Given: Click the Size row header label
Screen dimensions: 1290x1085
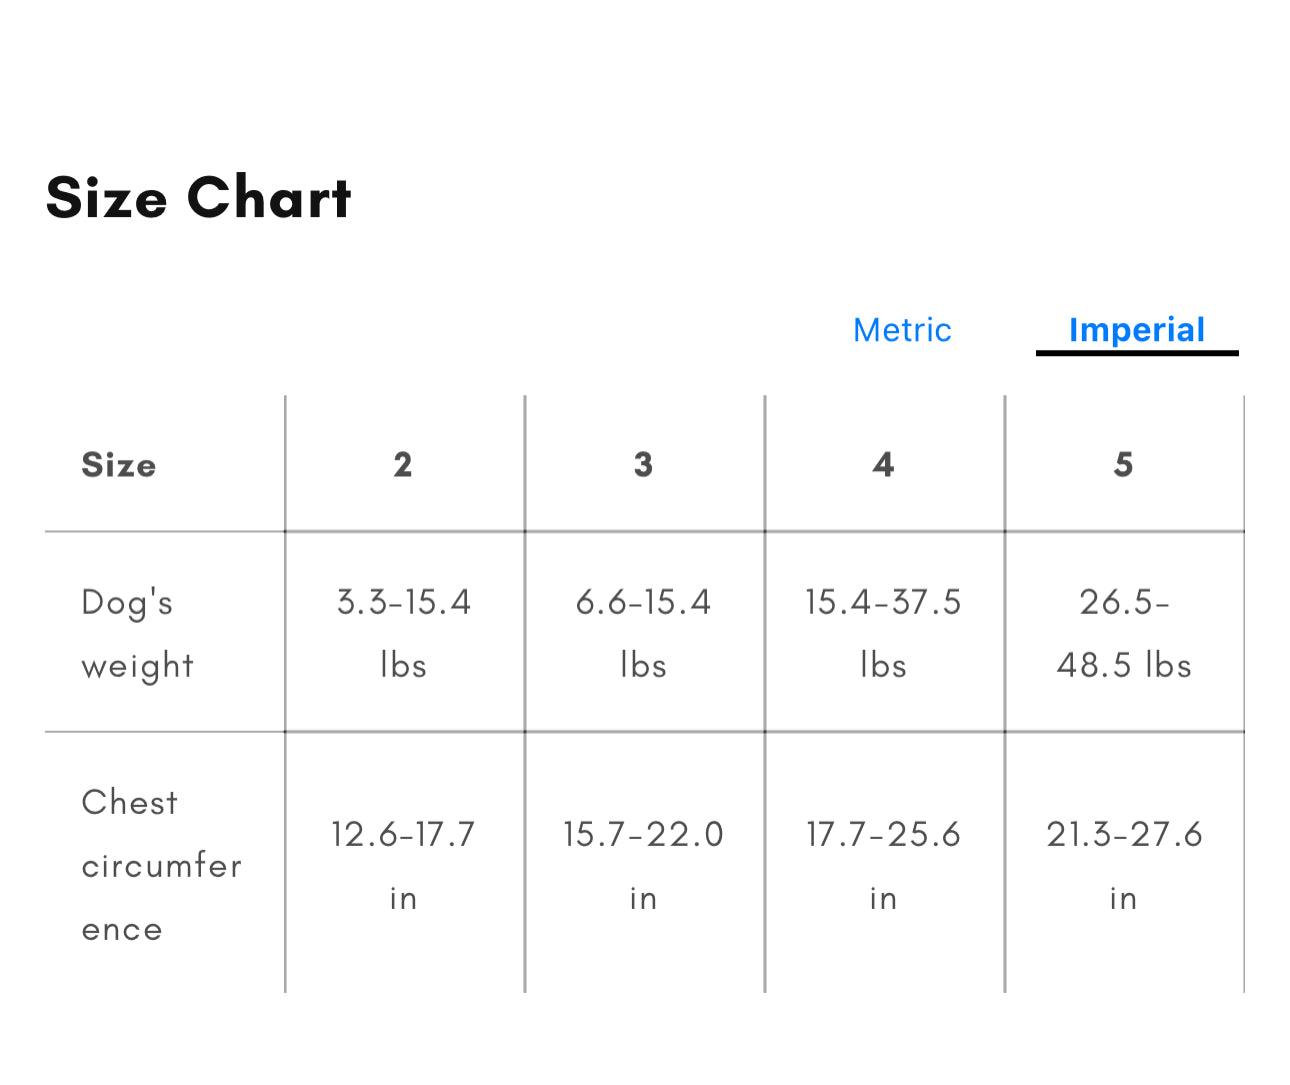Looking at the screenshot, I should pyautogui.click(x=119, y=465).
